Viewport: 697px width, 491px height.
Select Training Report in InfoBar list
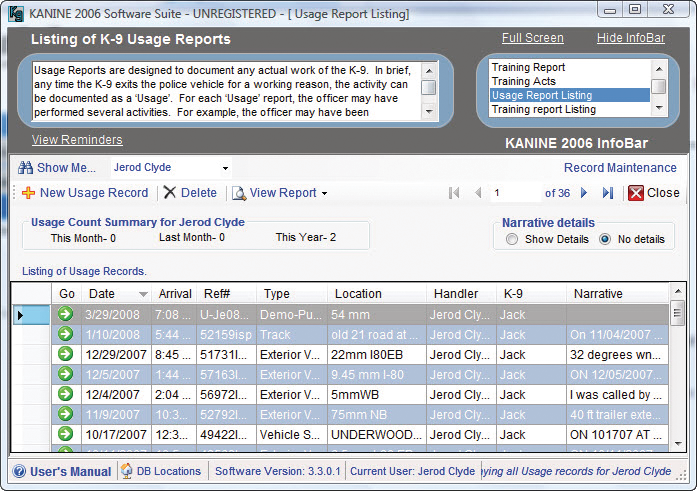[527, 67]
